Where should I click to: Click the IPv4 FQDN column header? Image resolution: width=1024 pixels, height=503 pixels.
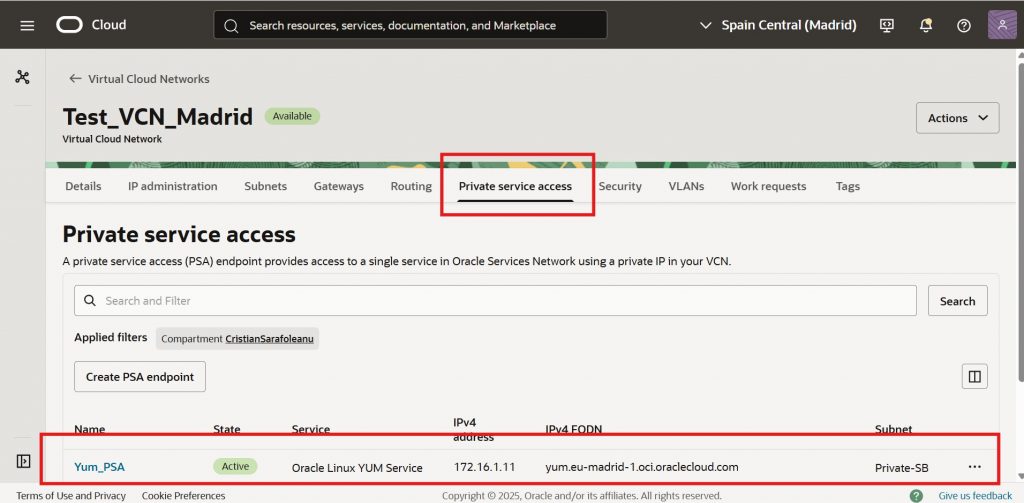(x=573, y=429)
